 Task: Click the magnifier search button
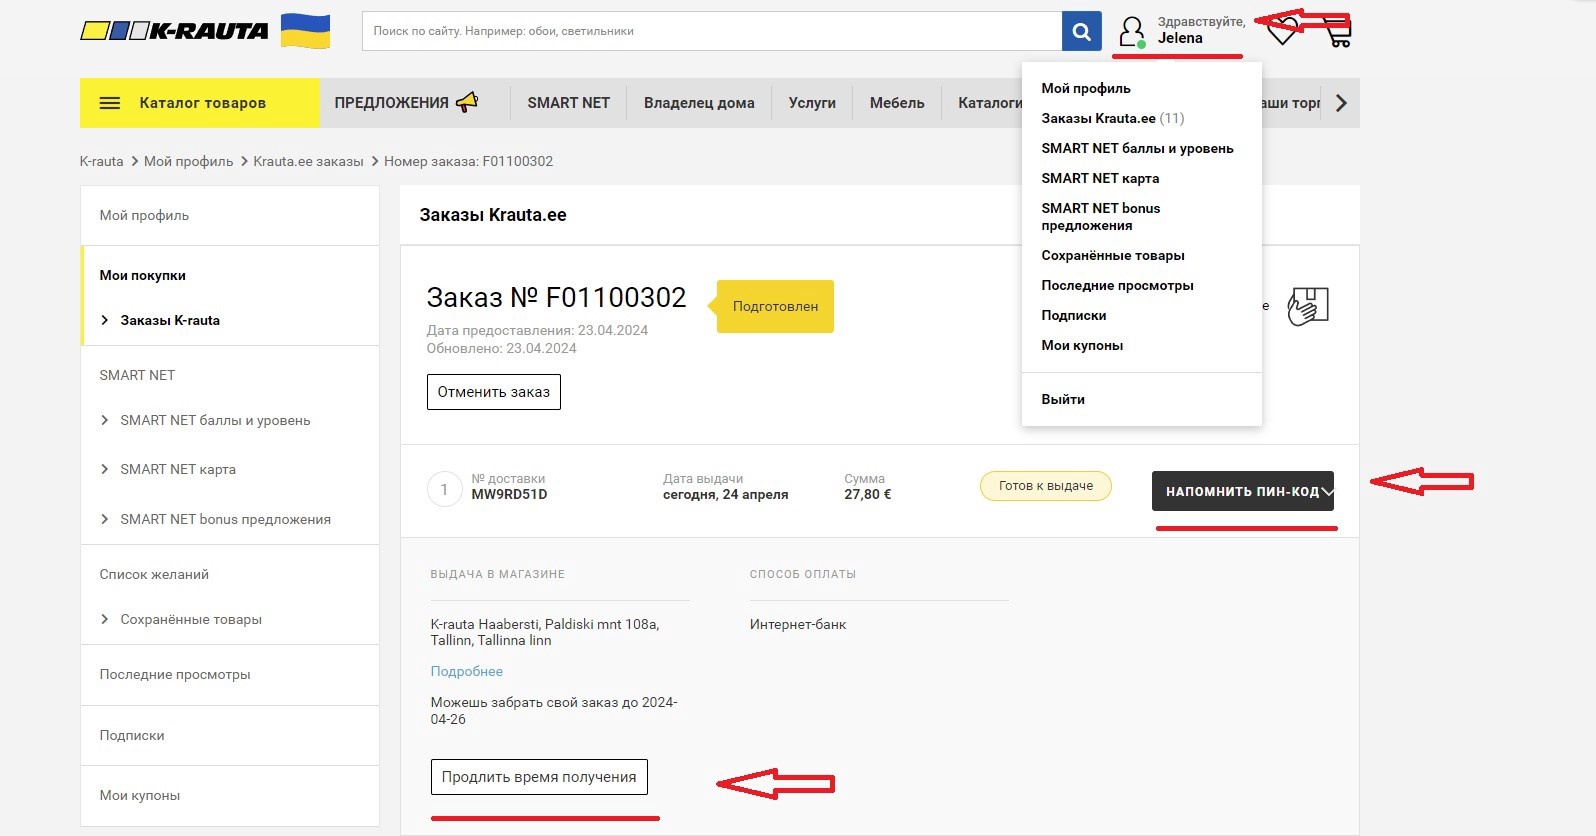coord(1081,31)
